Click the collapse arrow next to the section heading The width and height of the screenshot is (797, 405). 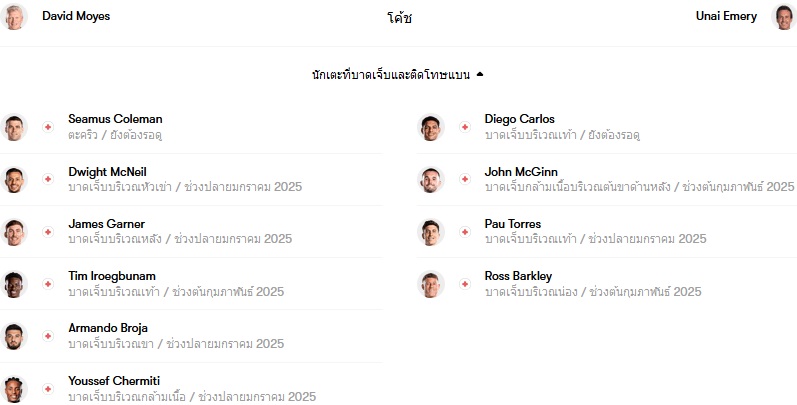tap(479, 75)
